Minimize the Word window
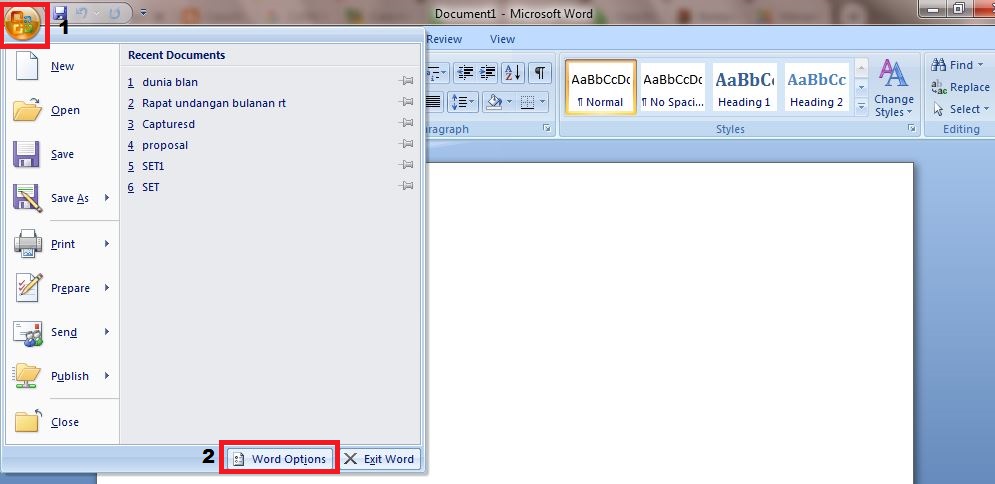995x484 pixels. tap(932, 8)
